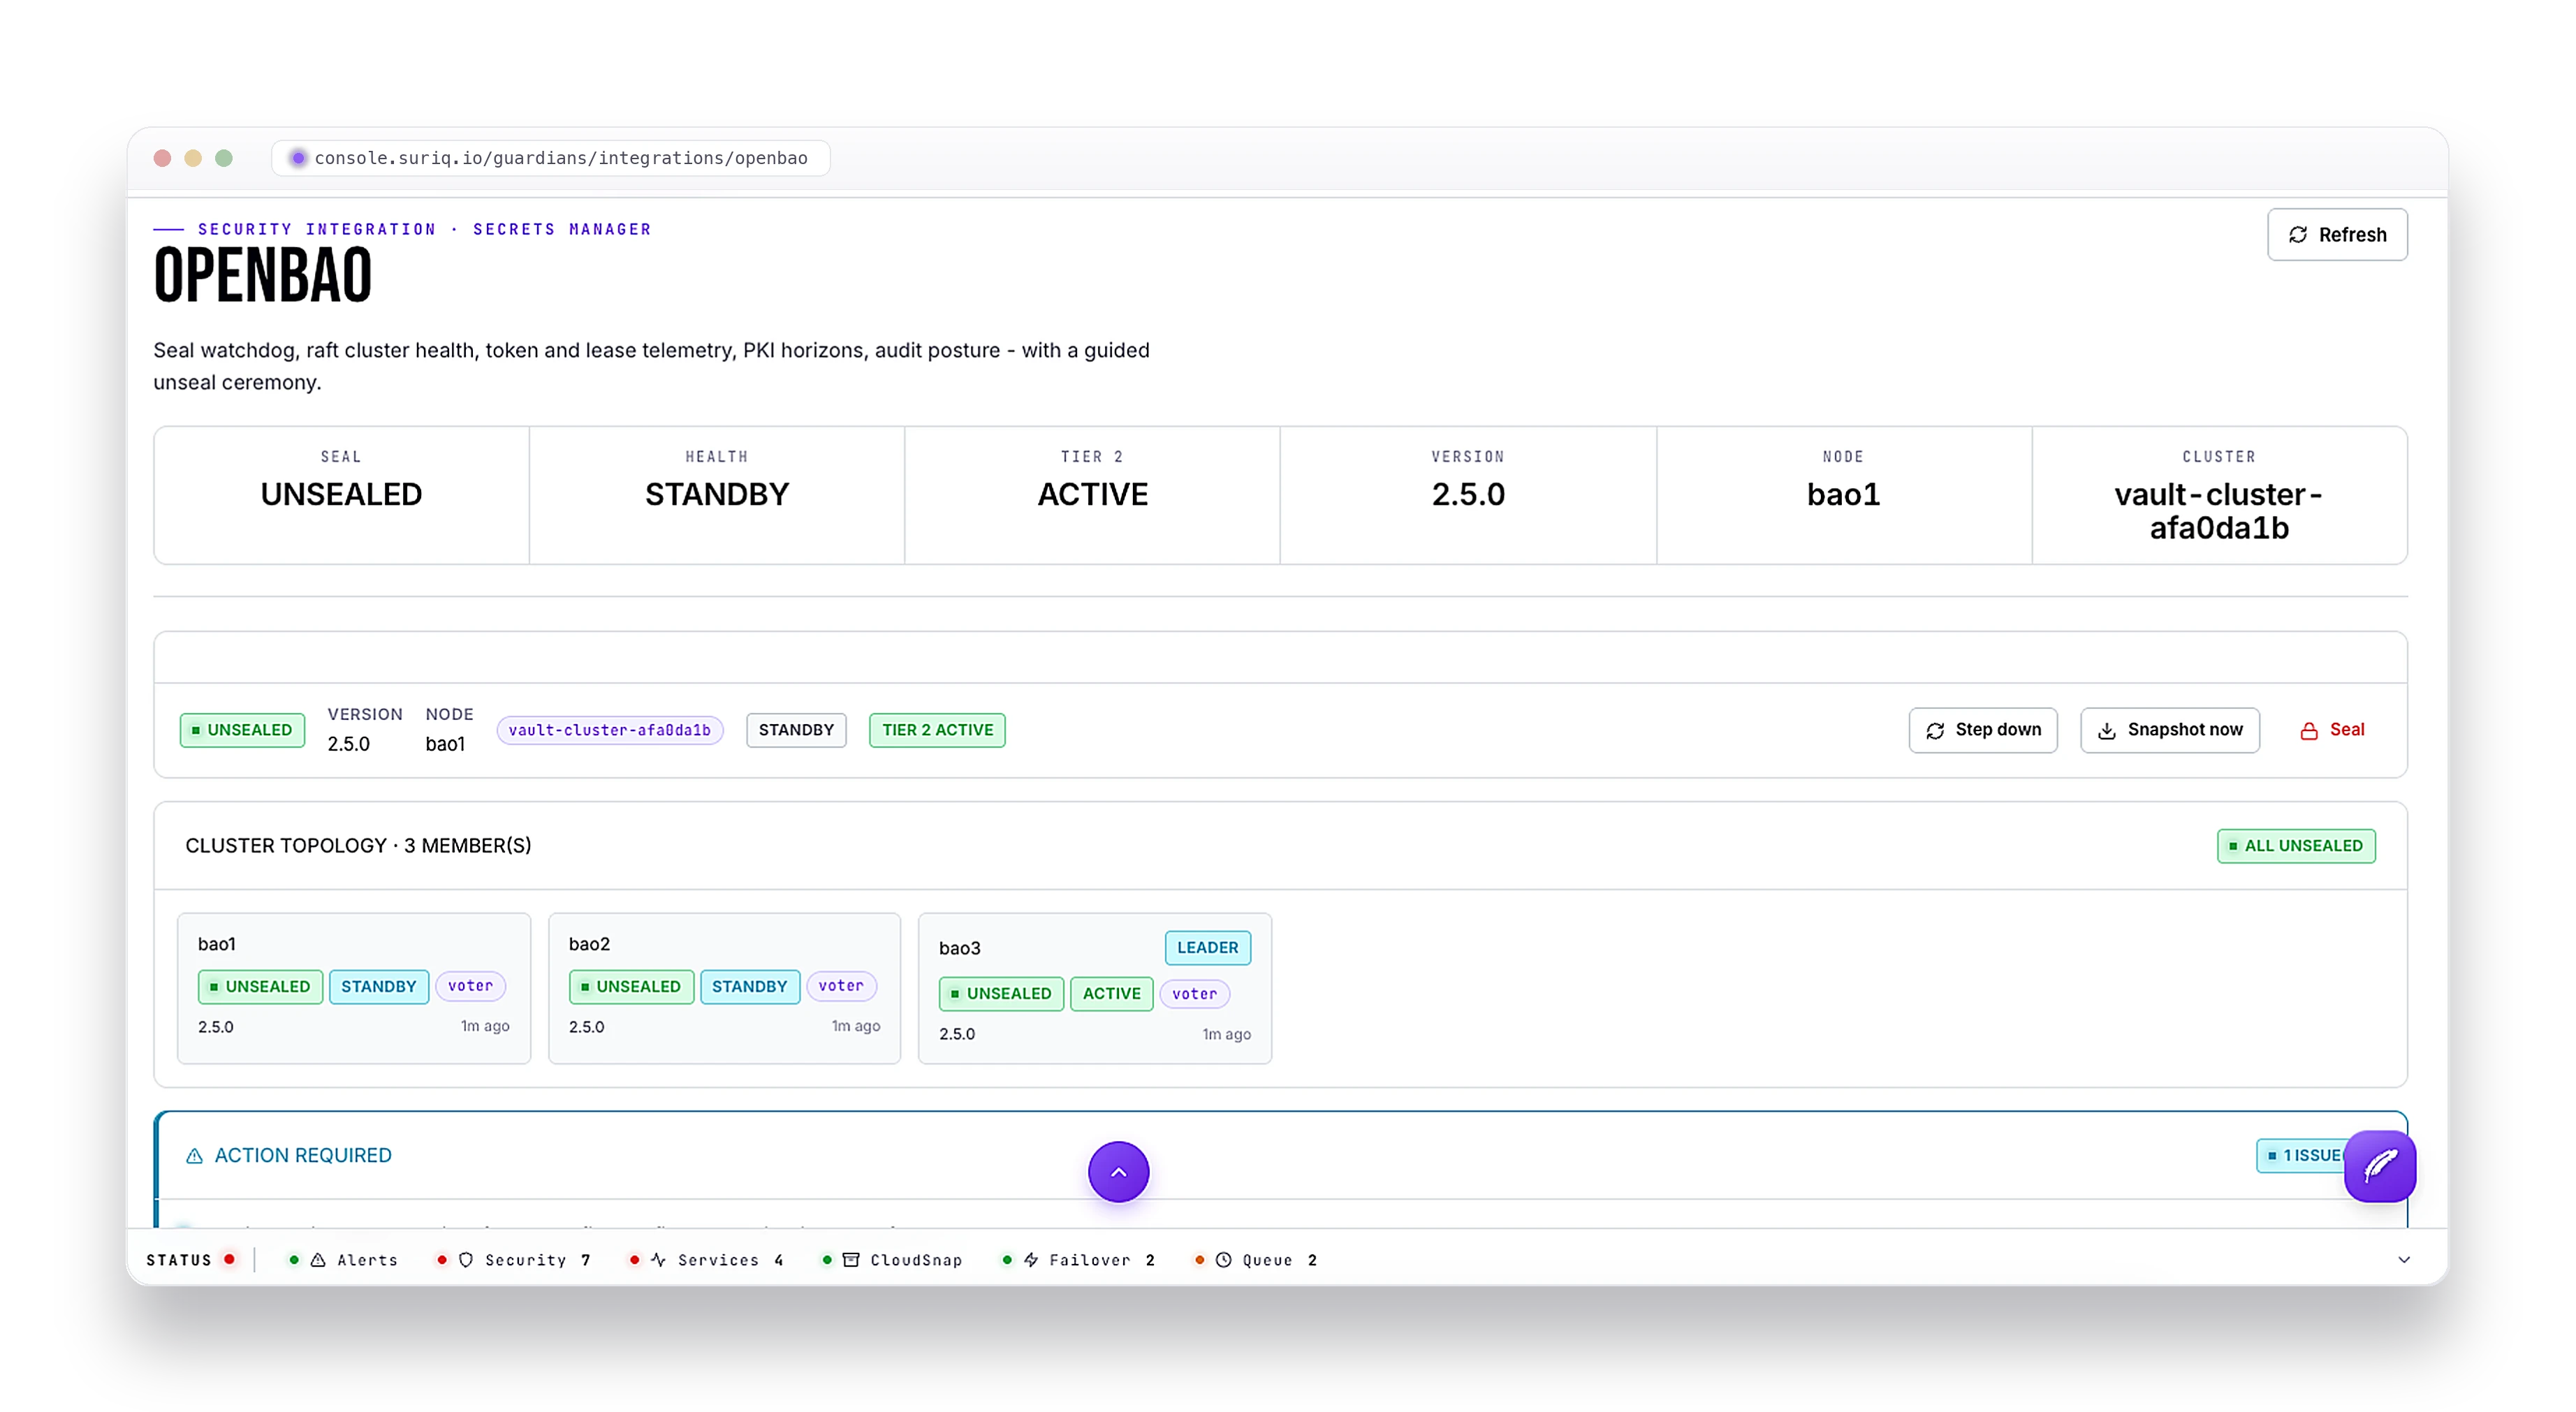2576x1412 pixels.
Task: Click the Seal lock icon
Action: tap(2308, 731)
